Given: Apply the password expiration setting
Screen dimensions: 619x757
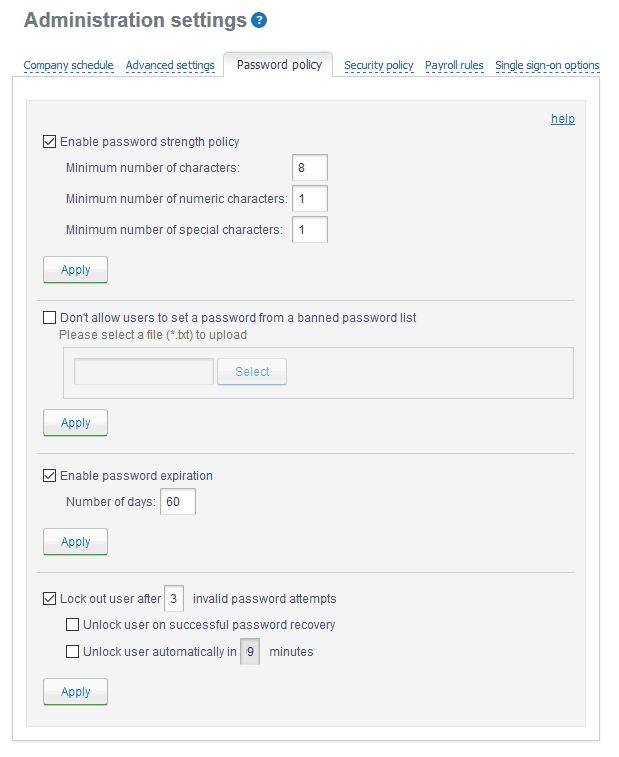Looking at the screenshot, I should point(75,542).
